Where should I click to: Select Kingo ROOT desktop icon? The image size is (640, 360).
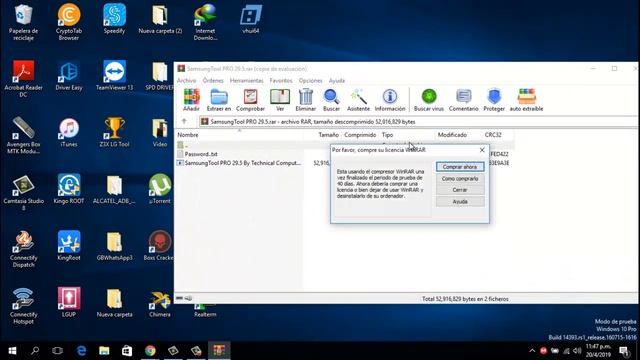tap(69, 189)
